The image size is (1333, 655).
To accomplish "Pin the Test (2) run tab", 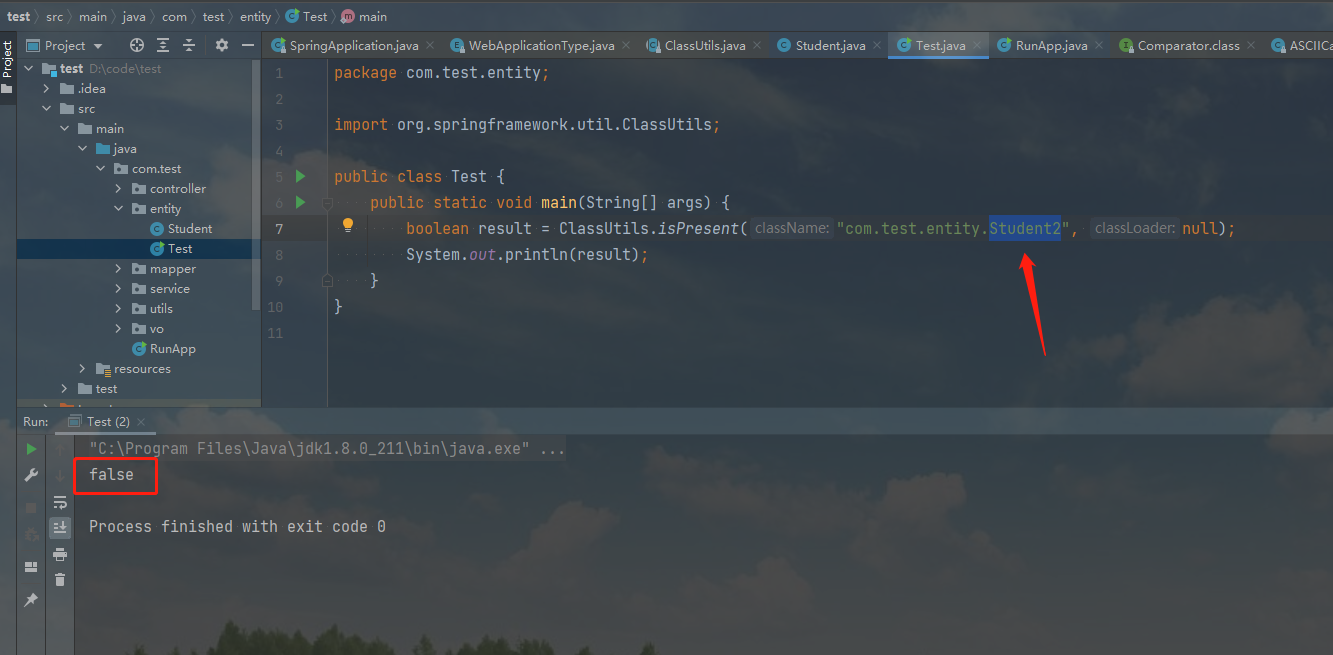I will [30, 600].
